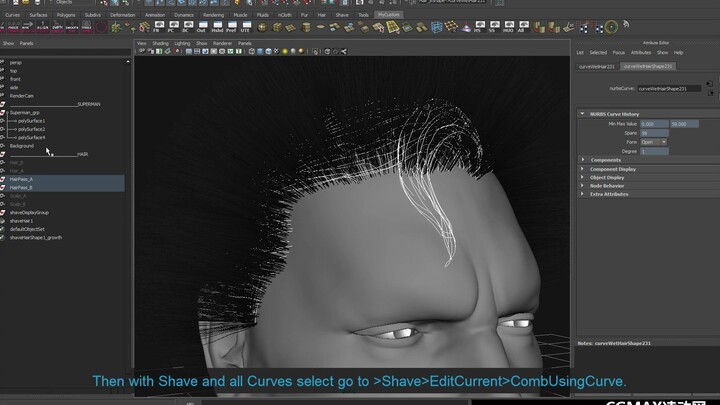Open viewport Lighting menu

coord(182,44)
